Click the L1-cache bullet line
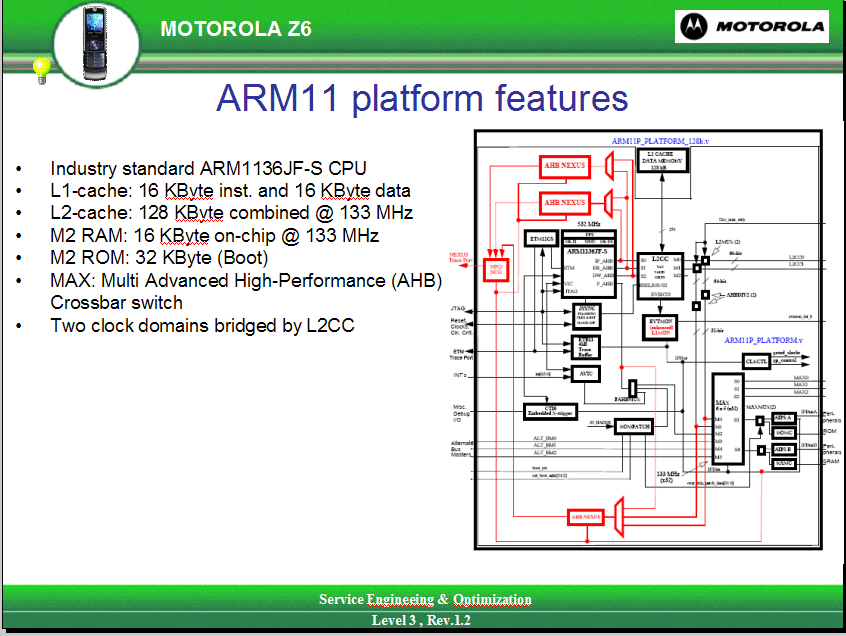The width and height of the screenshot is (846, 636). click(230, 190)
